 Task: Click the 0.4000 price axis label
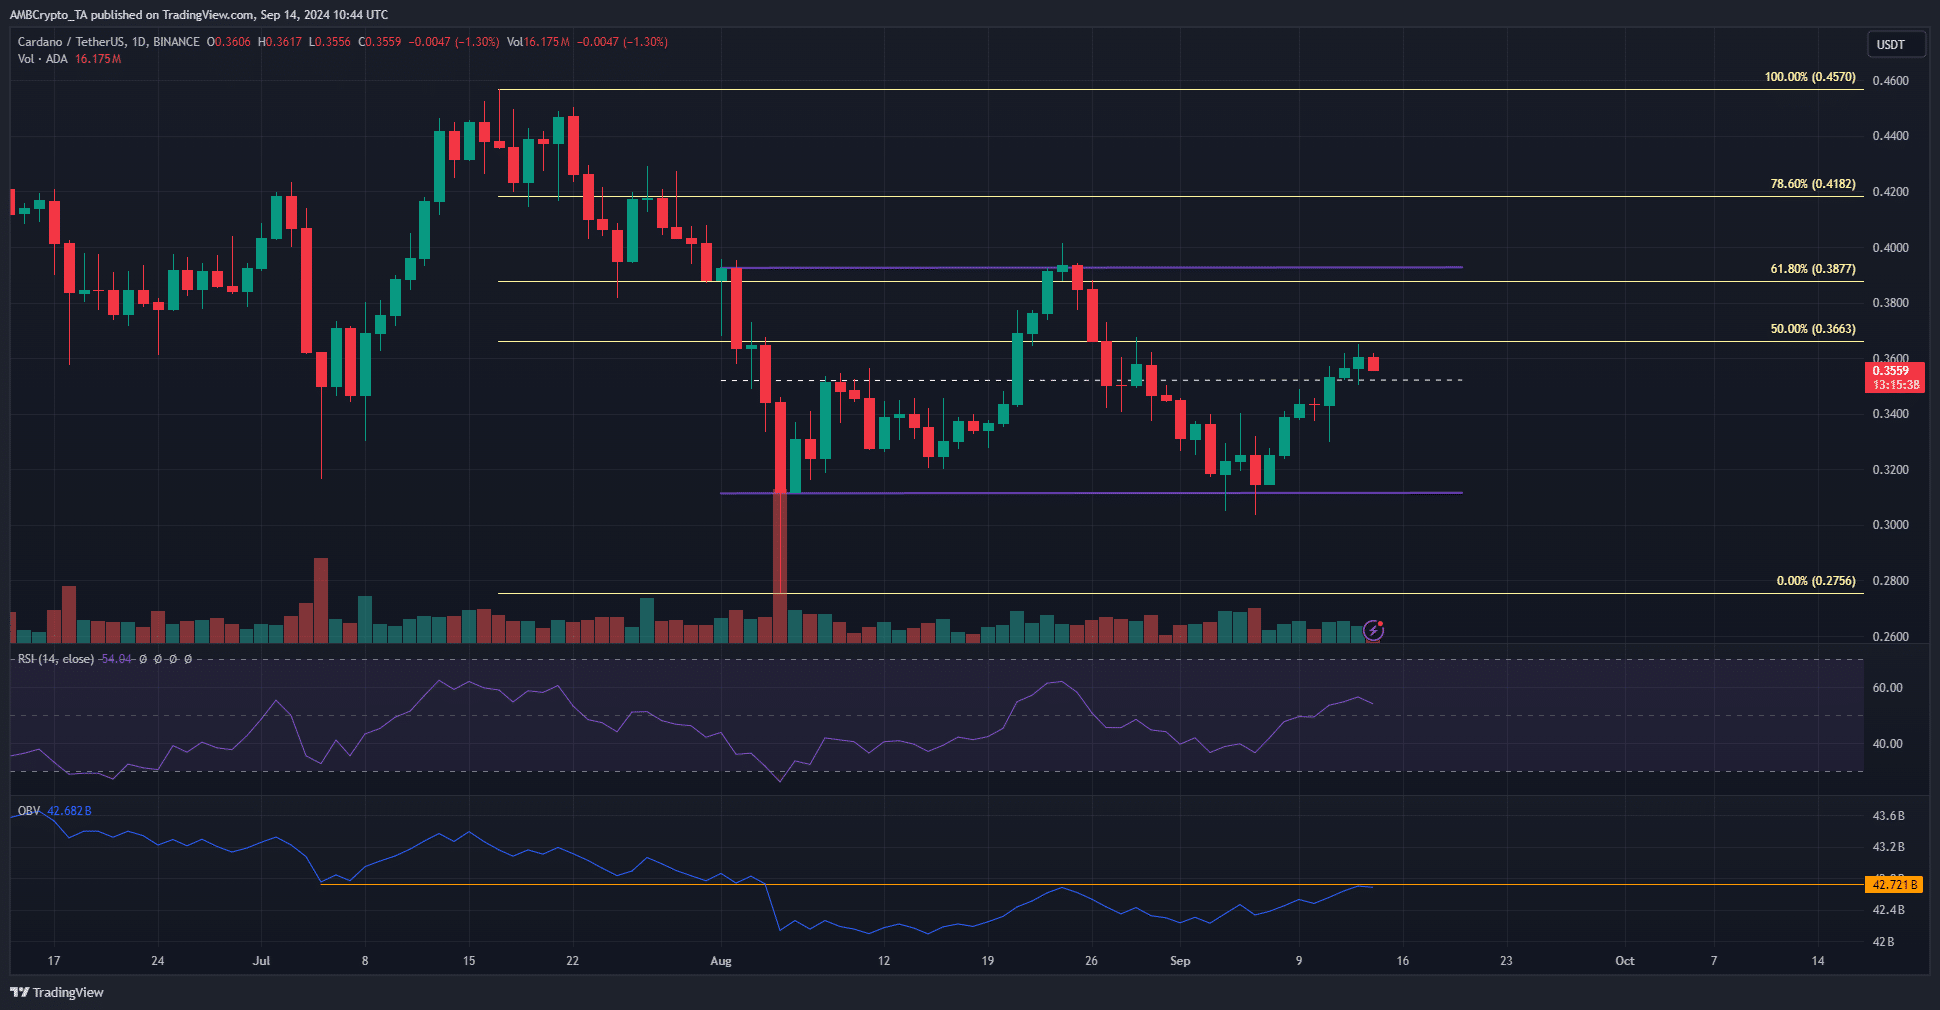coord(1890,248)
